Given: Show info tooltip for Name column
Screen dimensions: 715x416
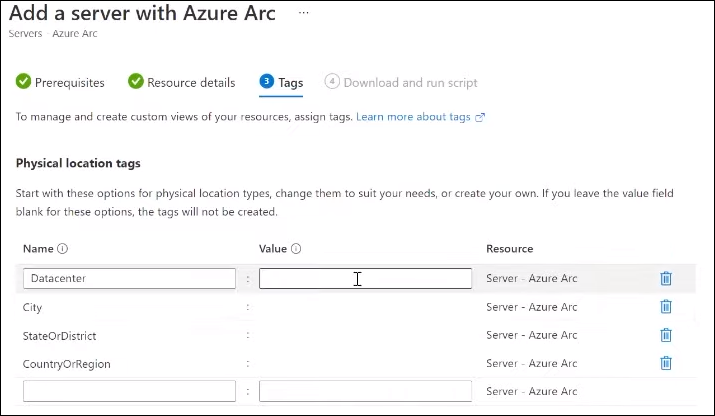Looking at the screenshot, I should tap(62, 249).
